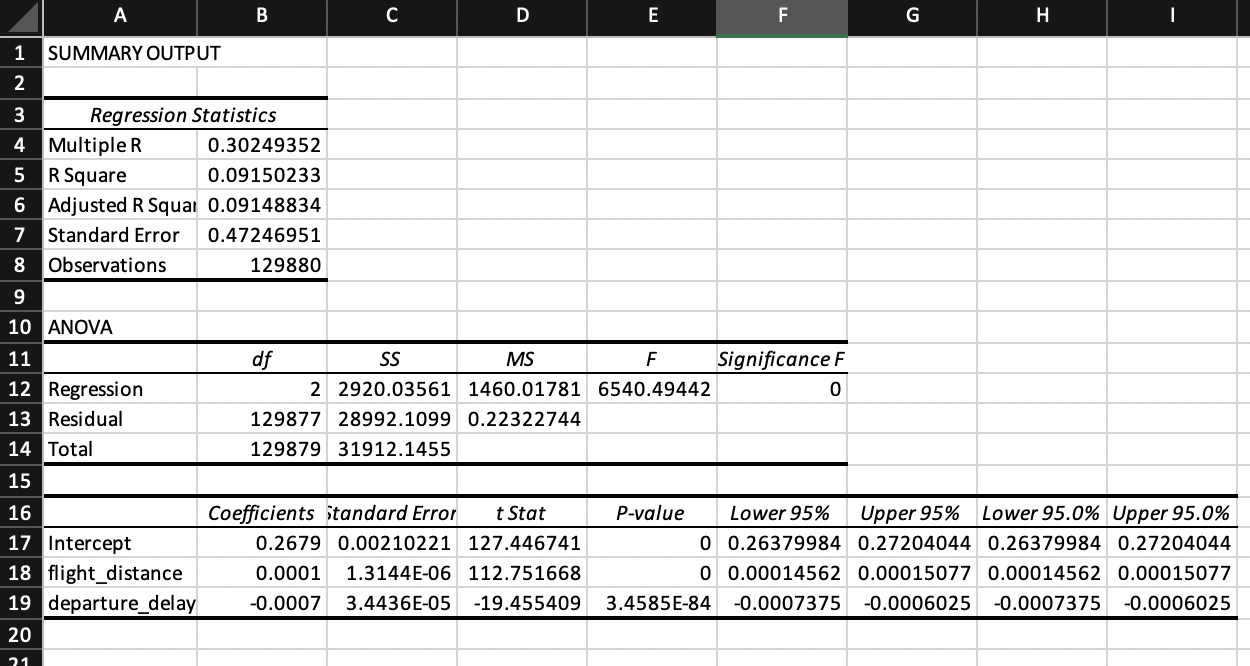This screenshot has height=666, width=1250.
Task: Select the flight_distance row label
Action: point(121,573)
